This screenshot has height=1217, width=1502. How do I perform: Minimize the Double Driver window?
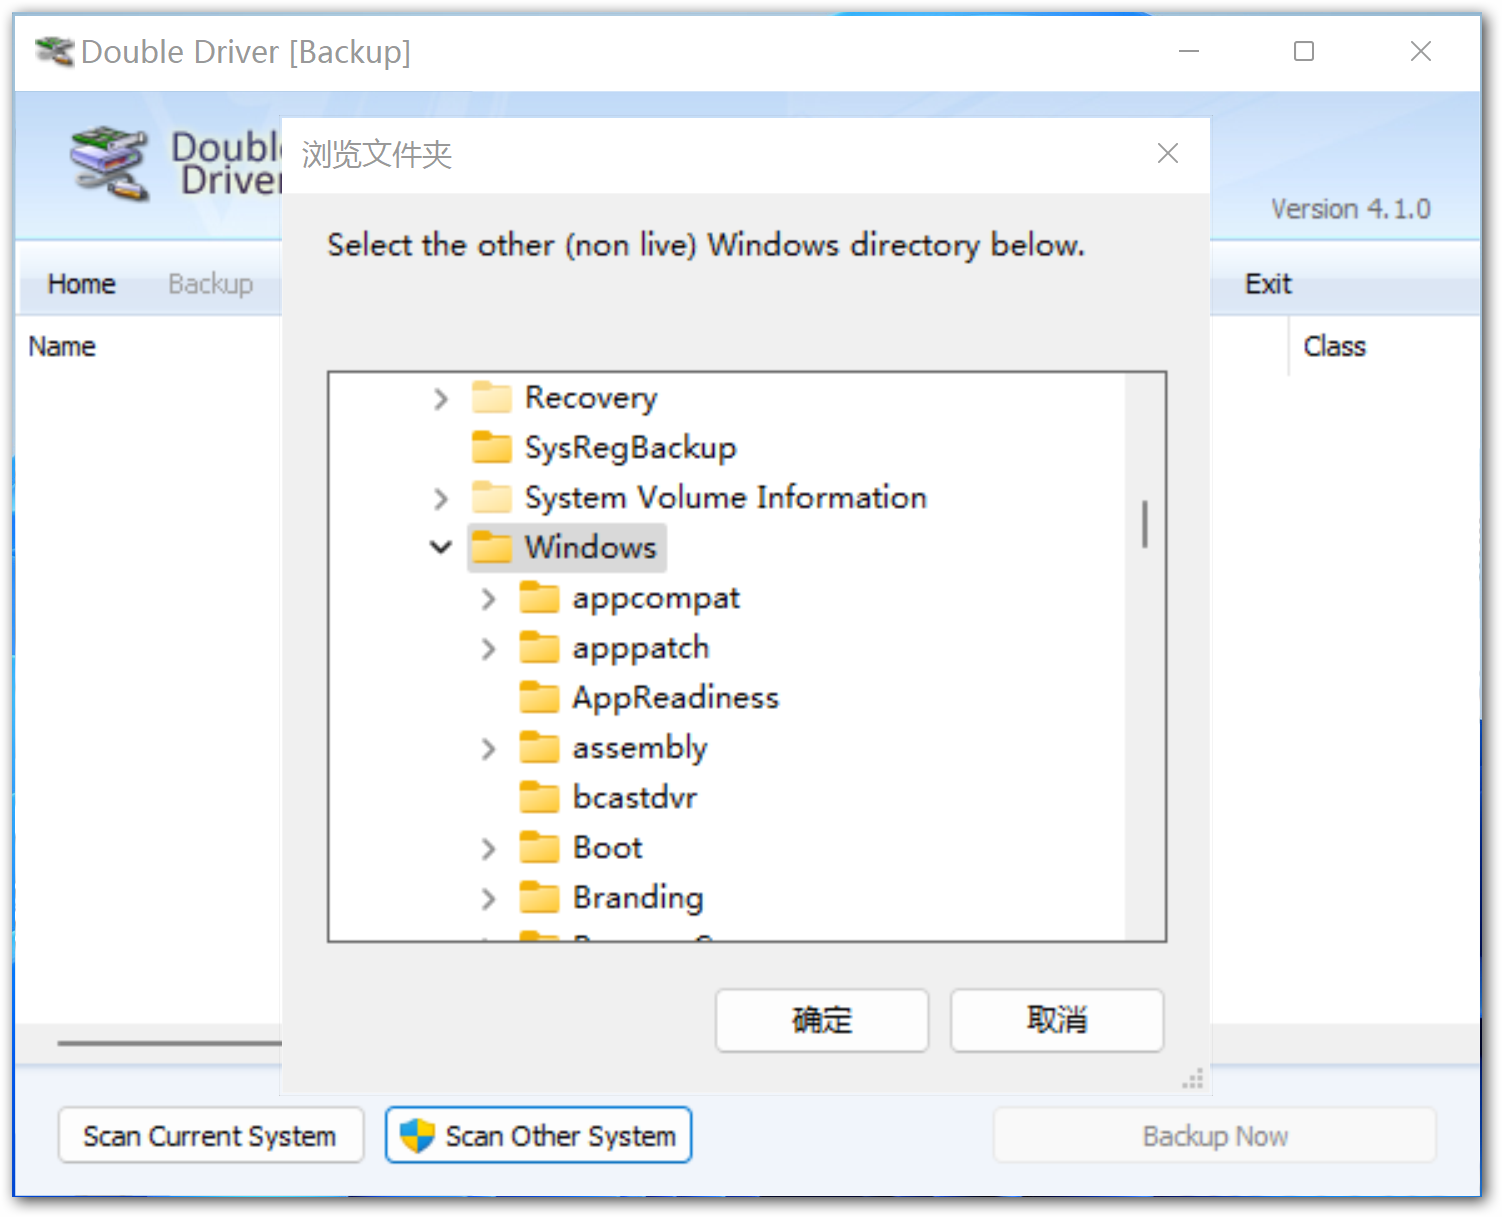pos(1189,51)
